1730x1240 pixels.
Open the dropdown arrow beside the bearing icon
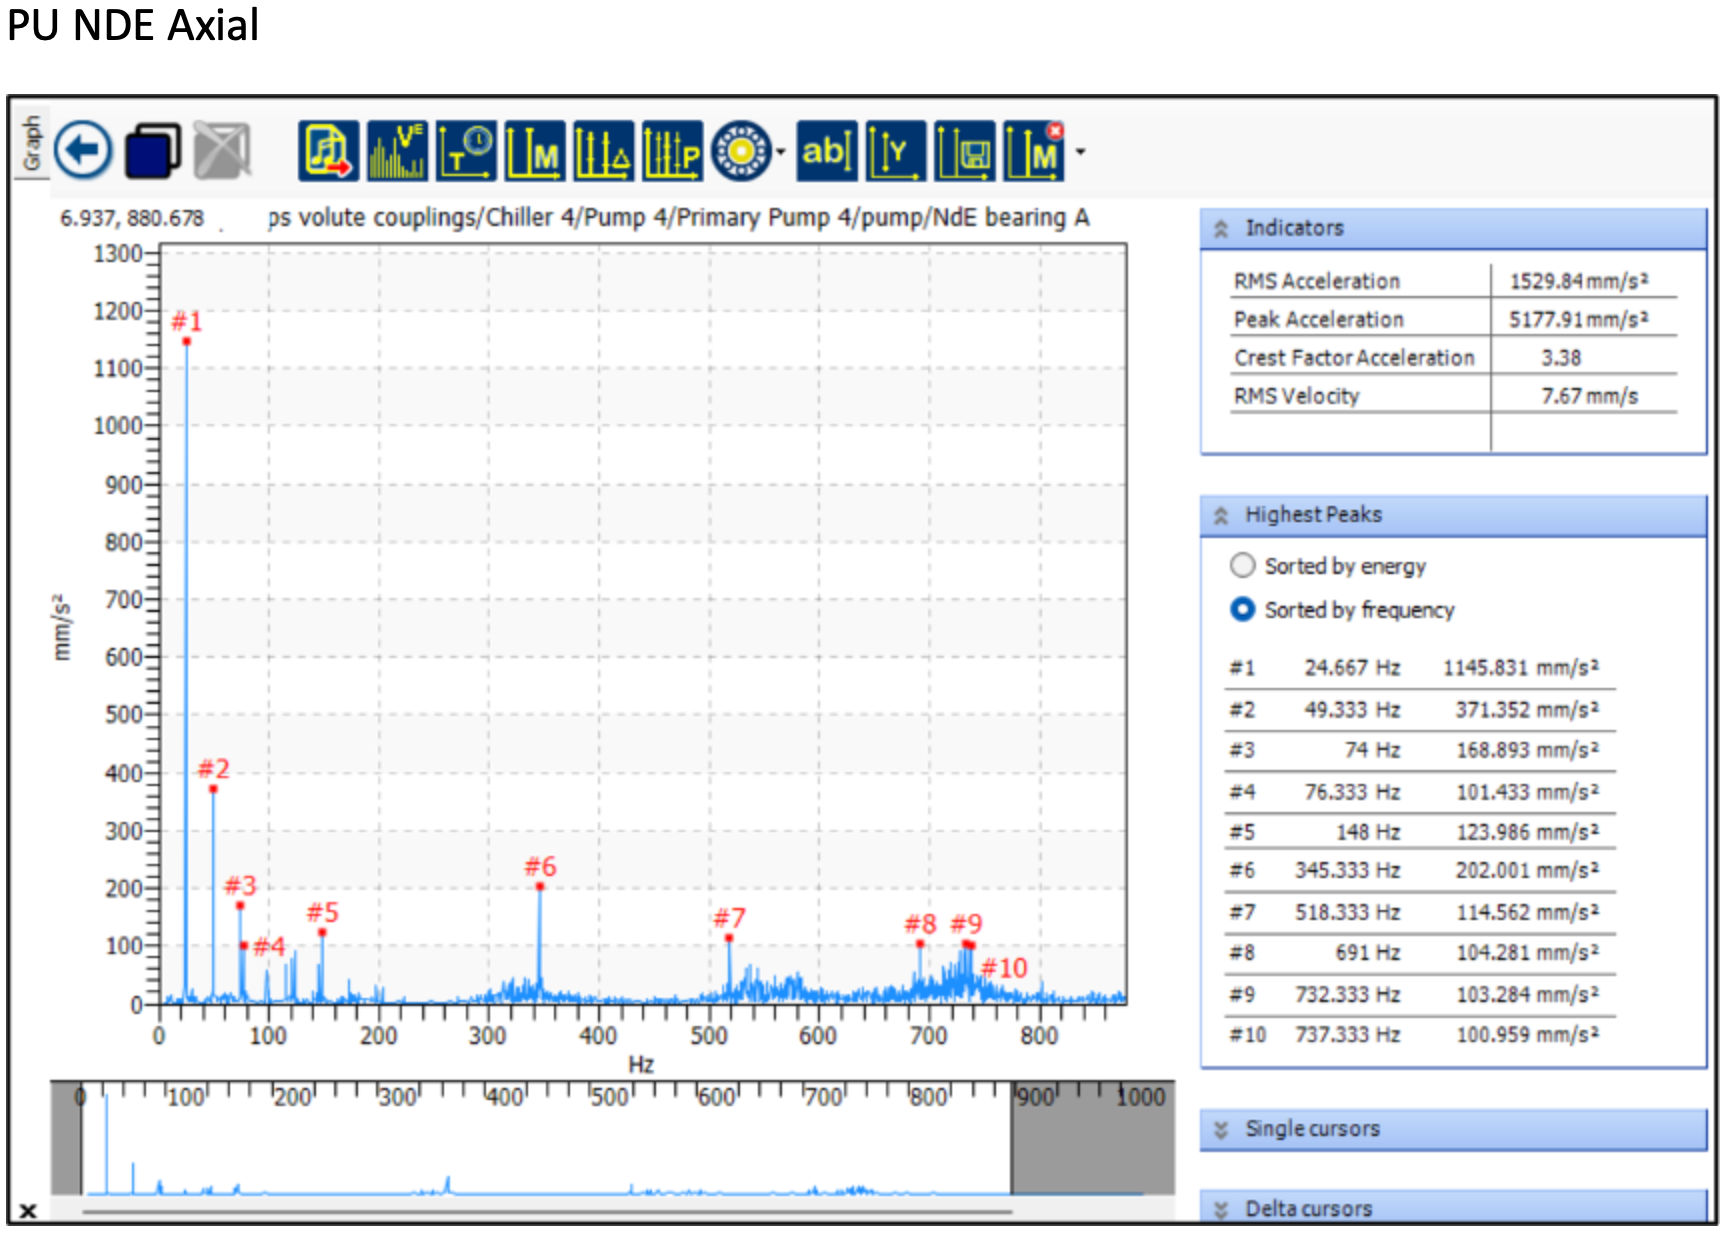point(781,152)
